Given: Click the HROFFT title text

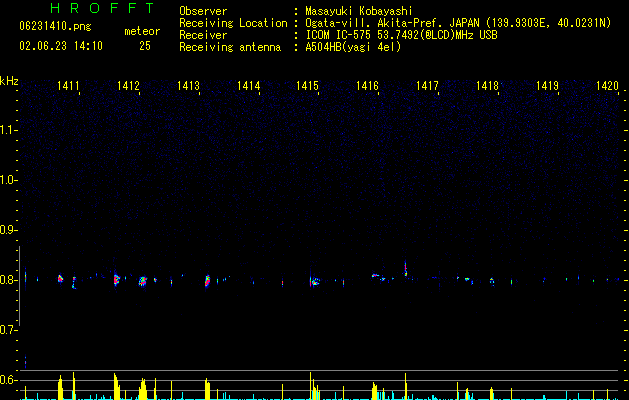Looking at the screenshot, I should coord(102,8).
